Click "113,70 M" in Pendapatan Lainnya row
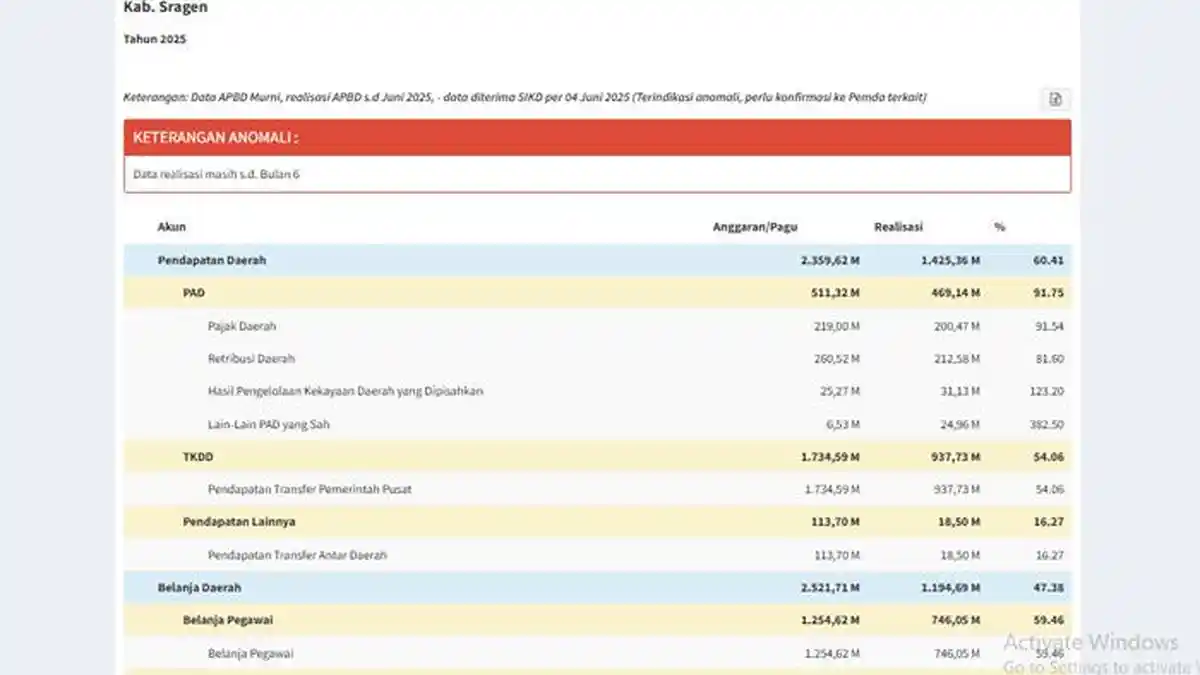1200x675 pixels. (836, 521)
